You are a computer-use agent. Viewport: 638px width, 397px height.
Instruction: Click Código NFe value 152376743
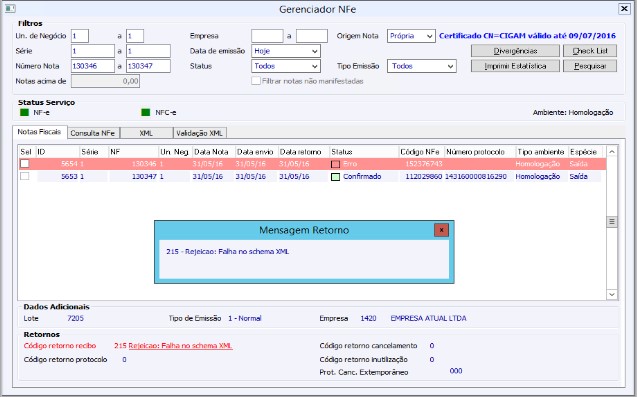424,164
